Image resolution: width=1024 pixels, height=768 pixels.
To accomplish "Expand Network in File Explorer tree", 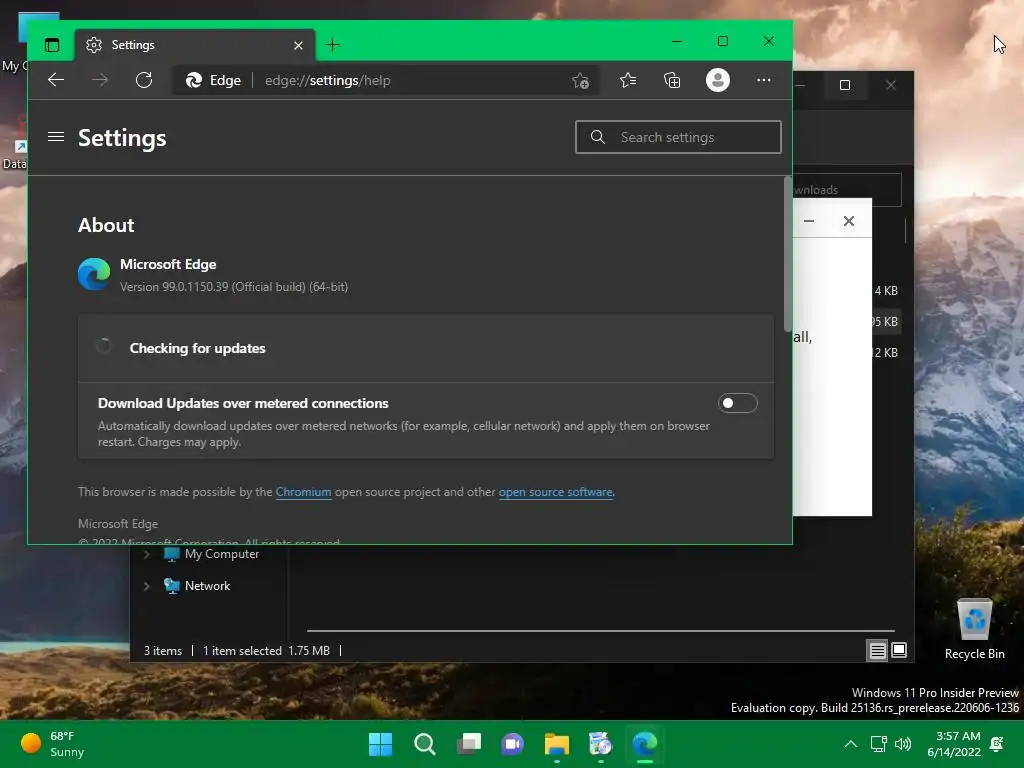I will [x=147, y=586].
